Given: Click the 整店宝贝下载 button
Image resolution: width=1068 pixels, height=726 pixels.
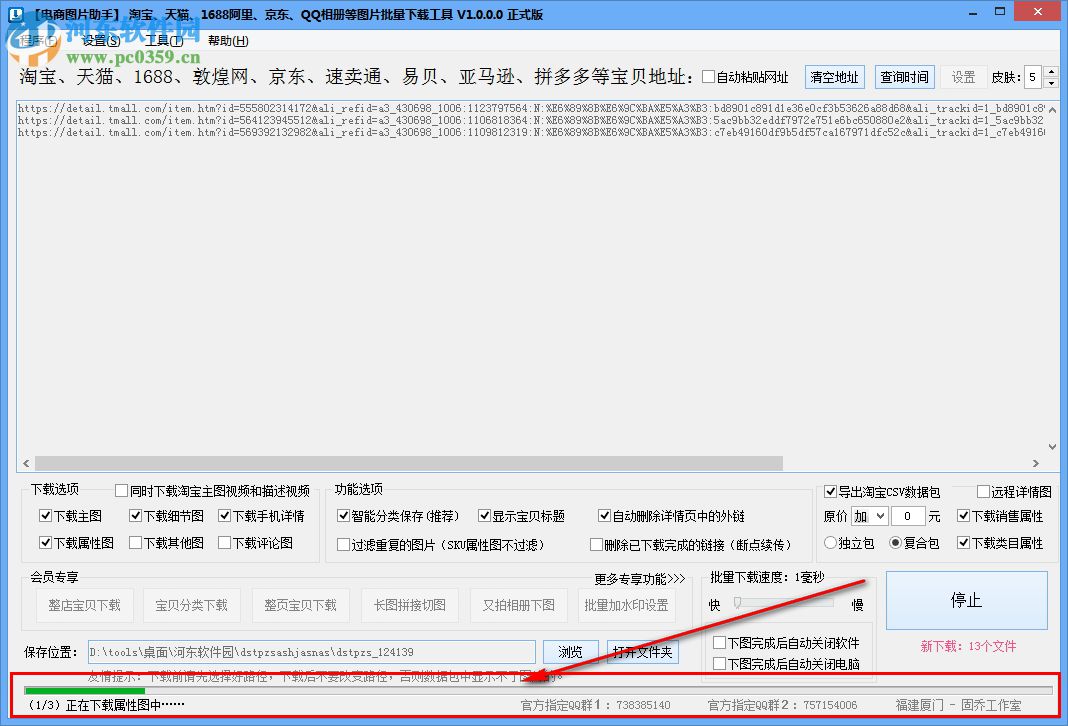Looking at the screenshot, I should click(x=84, y=605).
